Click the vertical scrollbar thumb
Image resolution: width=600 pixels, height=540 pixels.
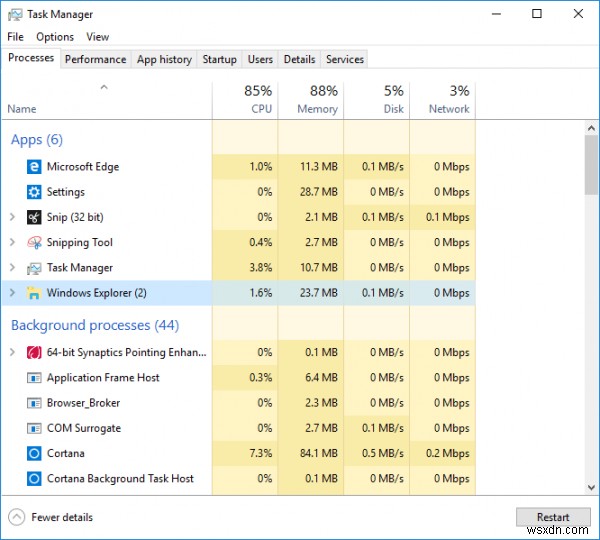591,165
